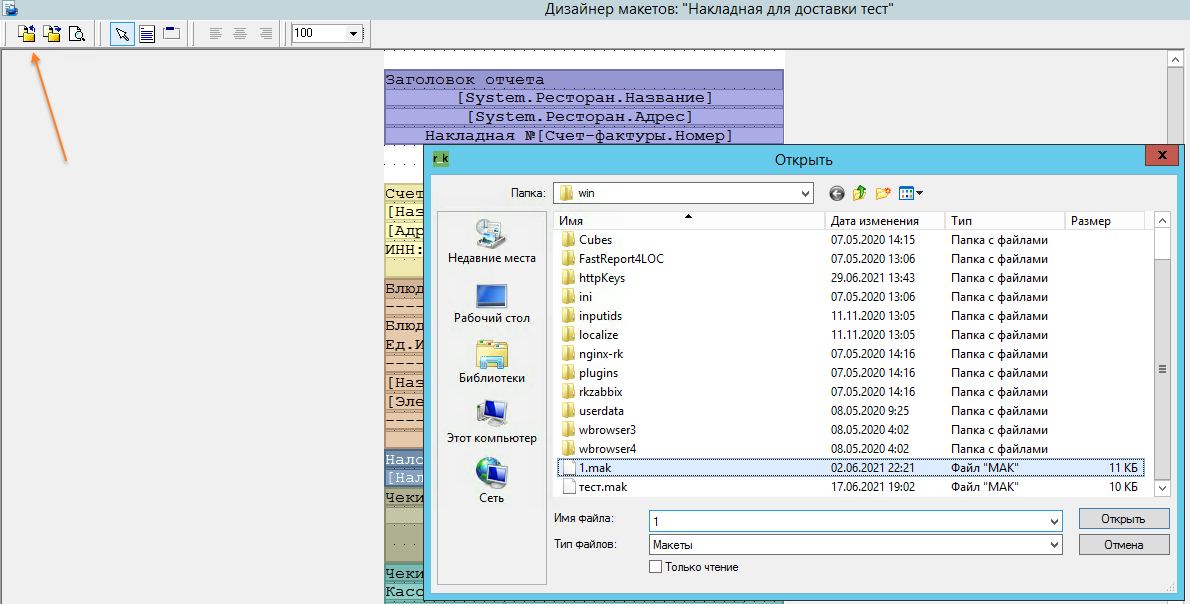Align text right in designer toolbar
1190x604 pixels.
266,33
